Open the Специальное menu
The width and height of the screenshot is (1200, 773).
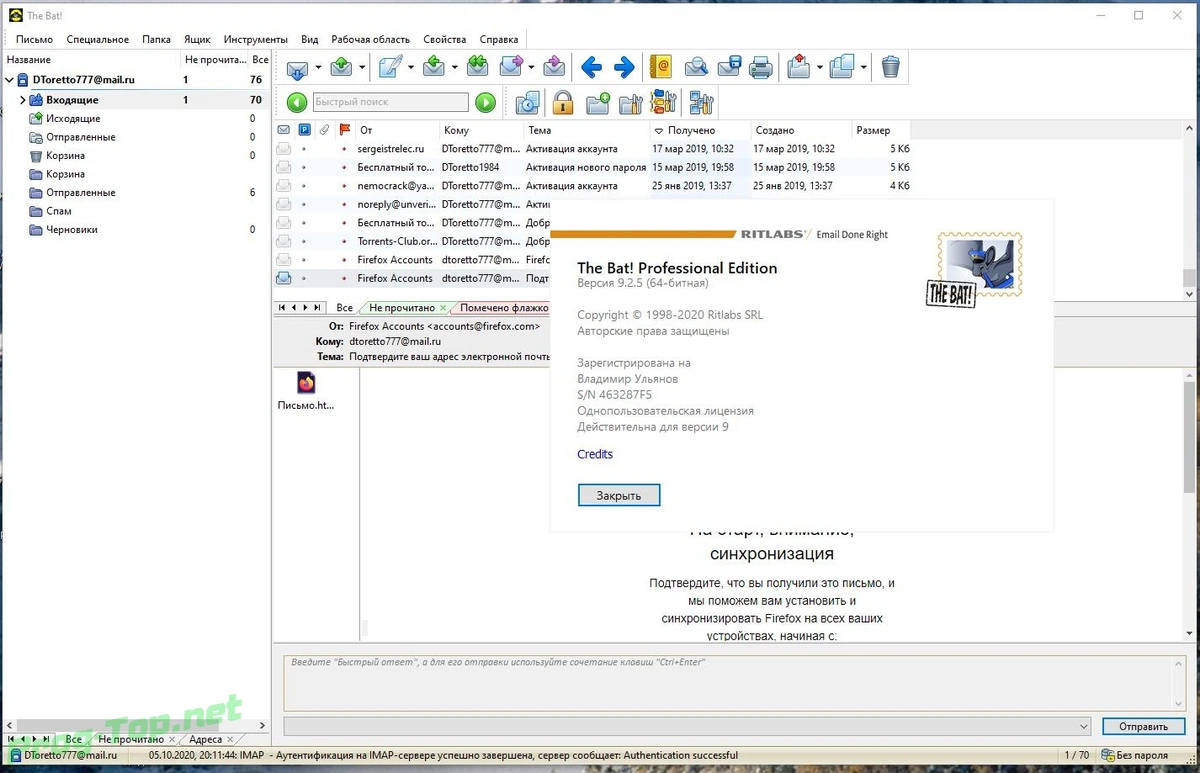(x=97, y=39)
